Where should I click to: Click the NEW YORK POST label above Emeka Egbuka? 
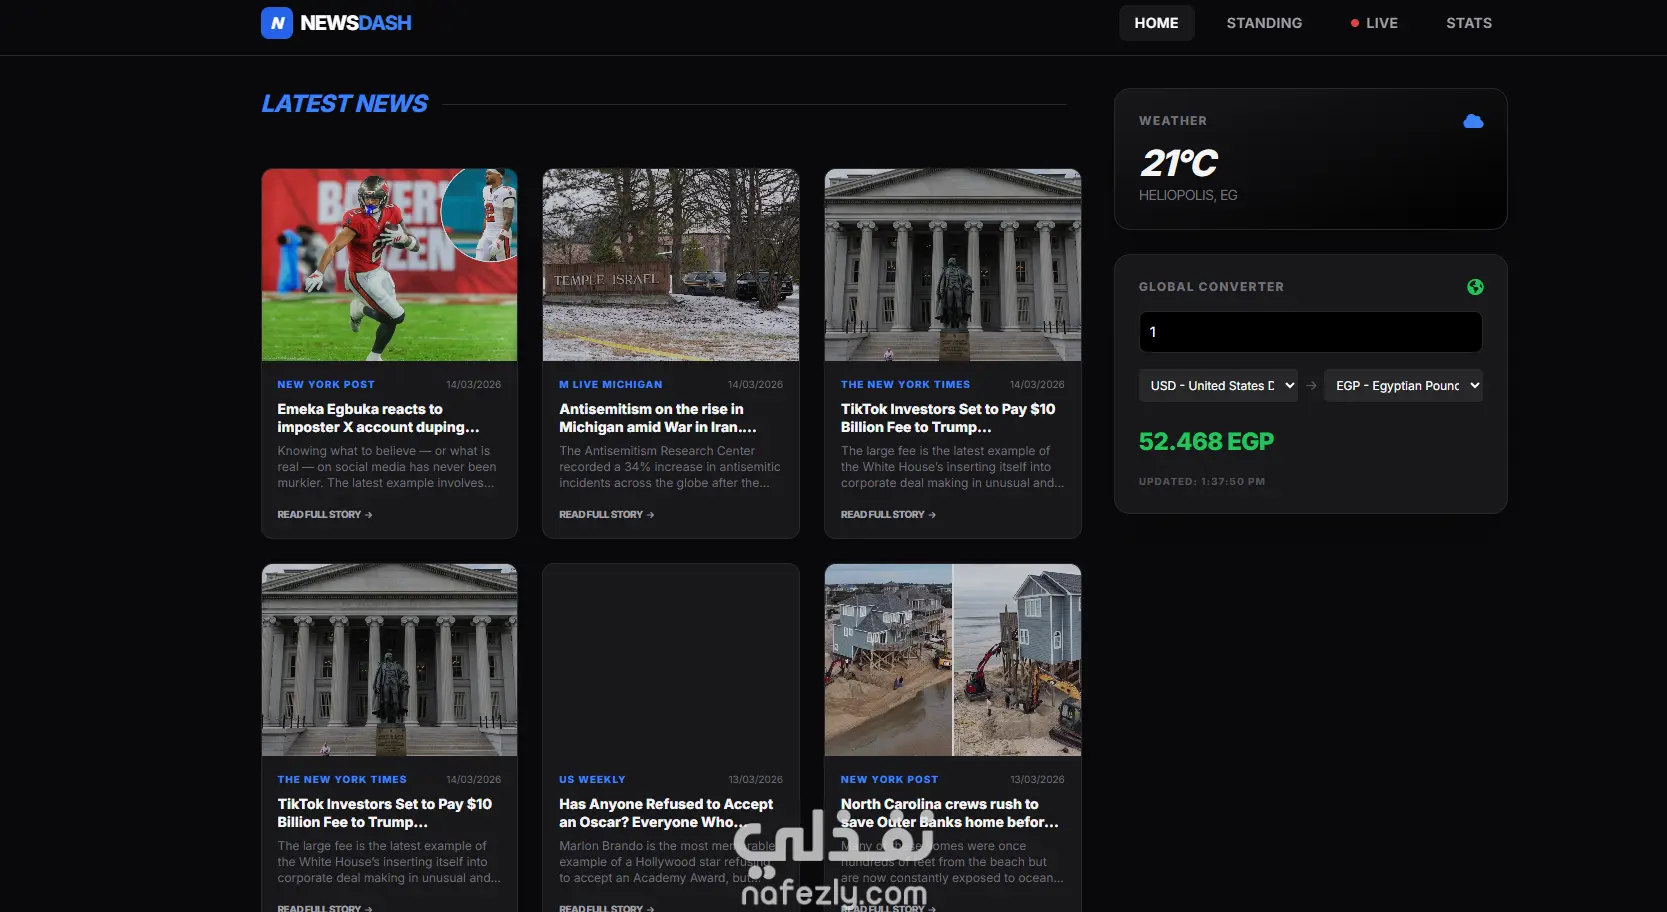[x=326, y=385]
